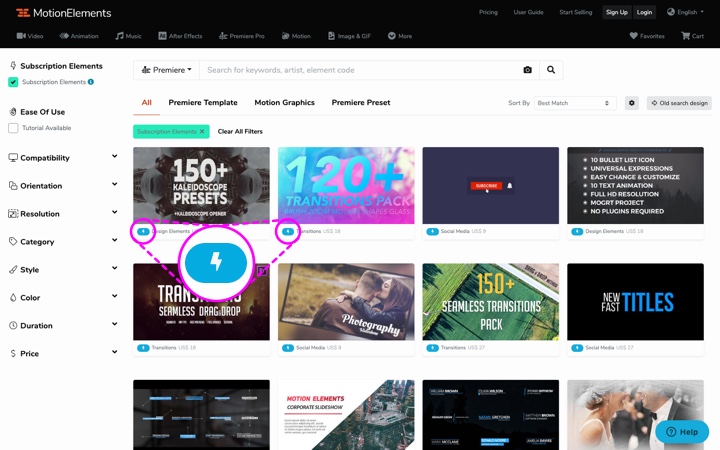
Task: Open the User Guide link
Action: [x=529, y=12]
